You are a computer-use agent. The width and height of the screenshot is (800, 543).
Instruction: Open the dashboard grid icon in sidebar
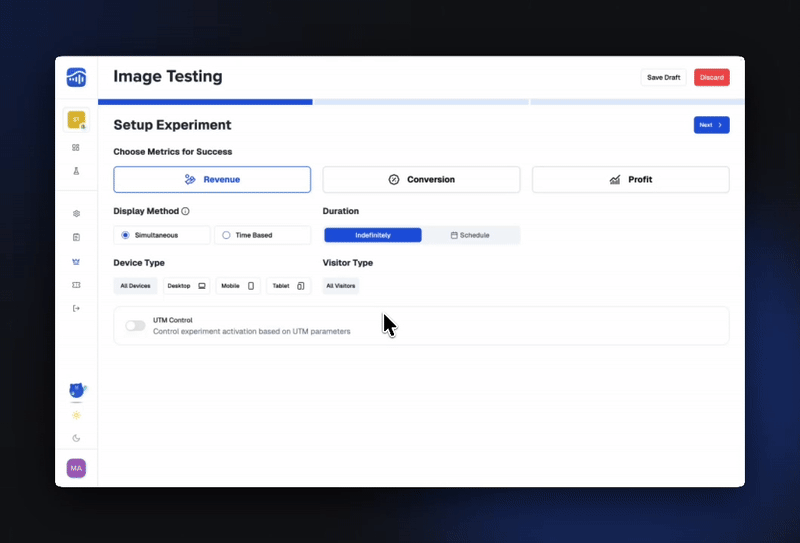point(76,147)
